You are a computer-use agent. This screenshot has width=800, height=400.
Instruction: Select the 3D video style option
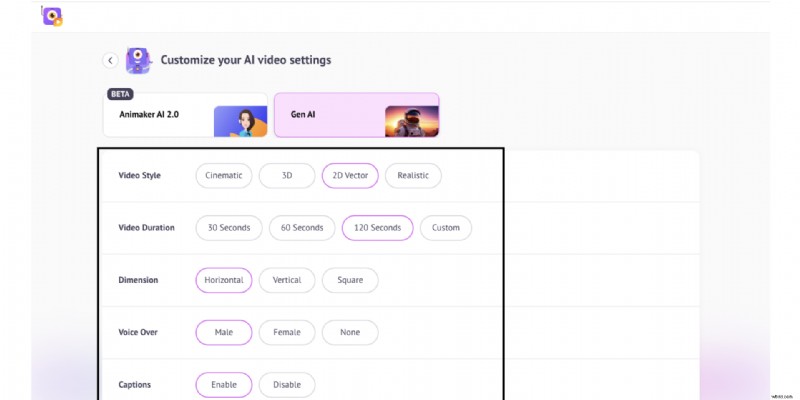tap(286, 175)
